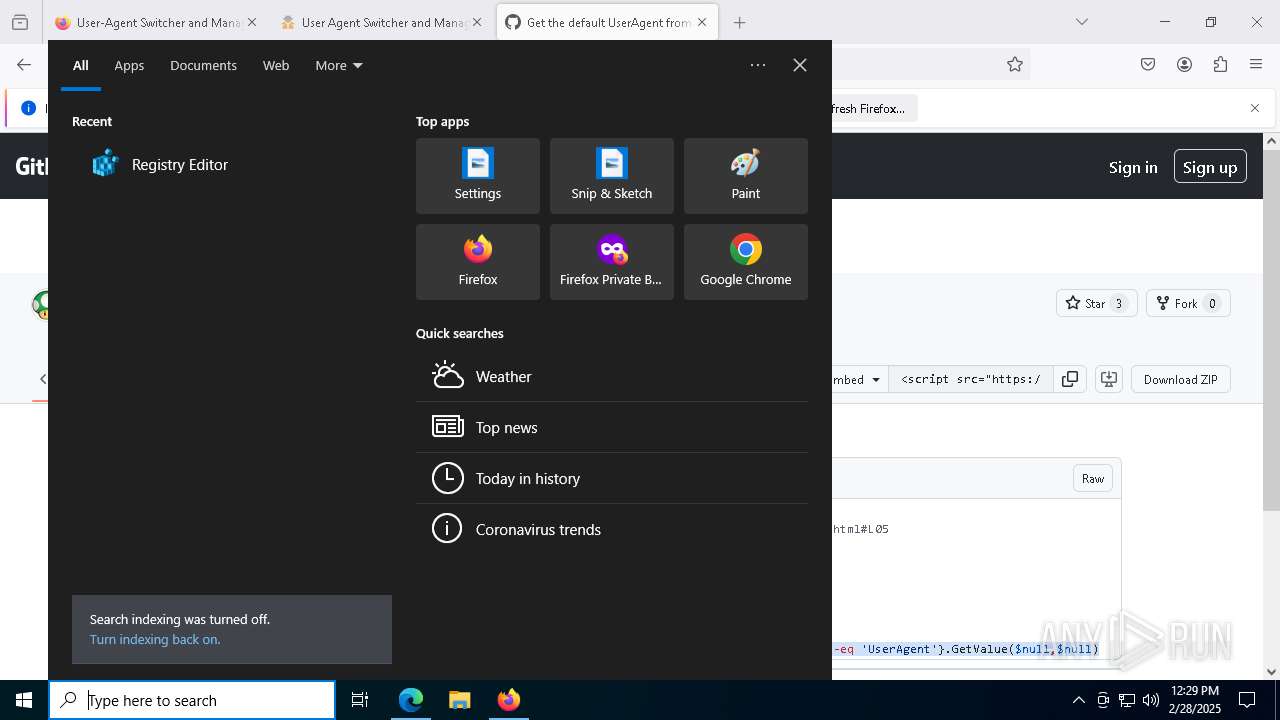Copy embed script to clipboard
Image resolution: width=1280 pixels, height=720 pixels.
[1070, 379]
